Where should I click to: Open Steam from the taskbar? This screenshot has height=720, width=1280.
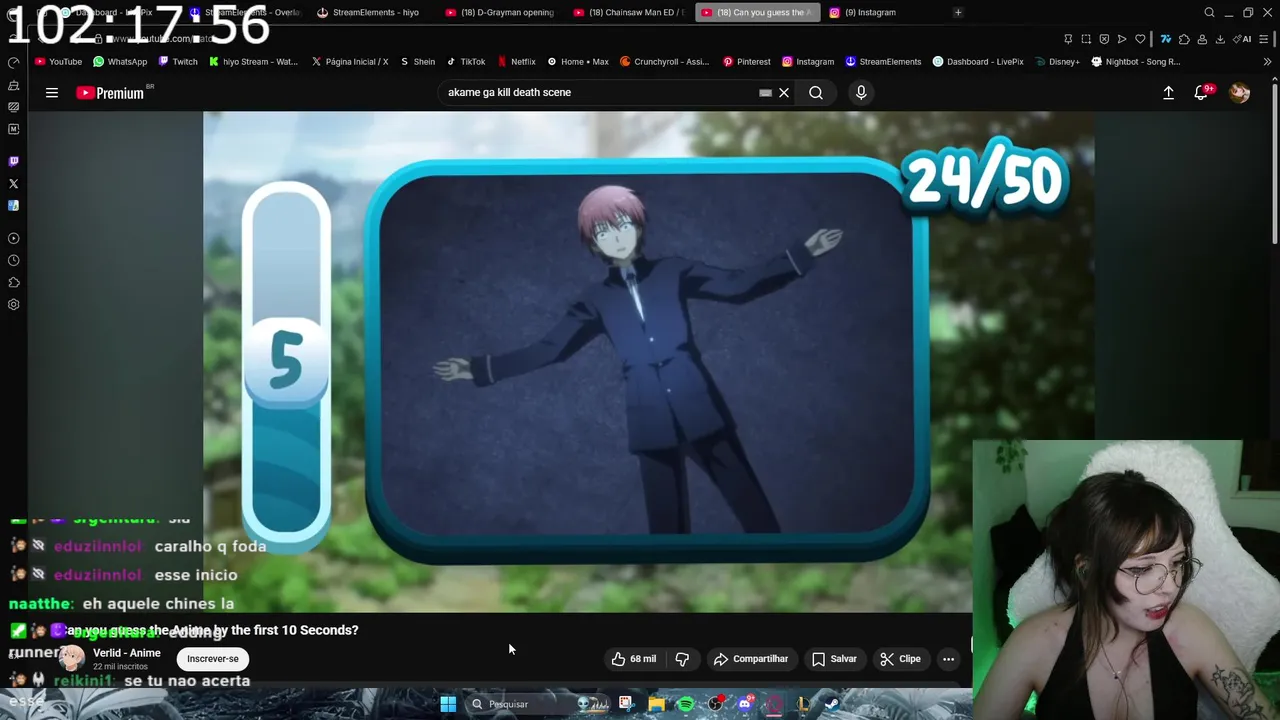pyautogui.click(x=832, y=704)
